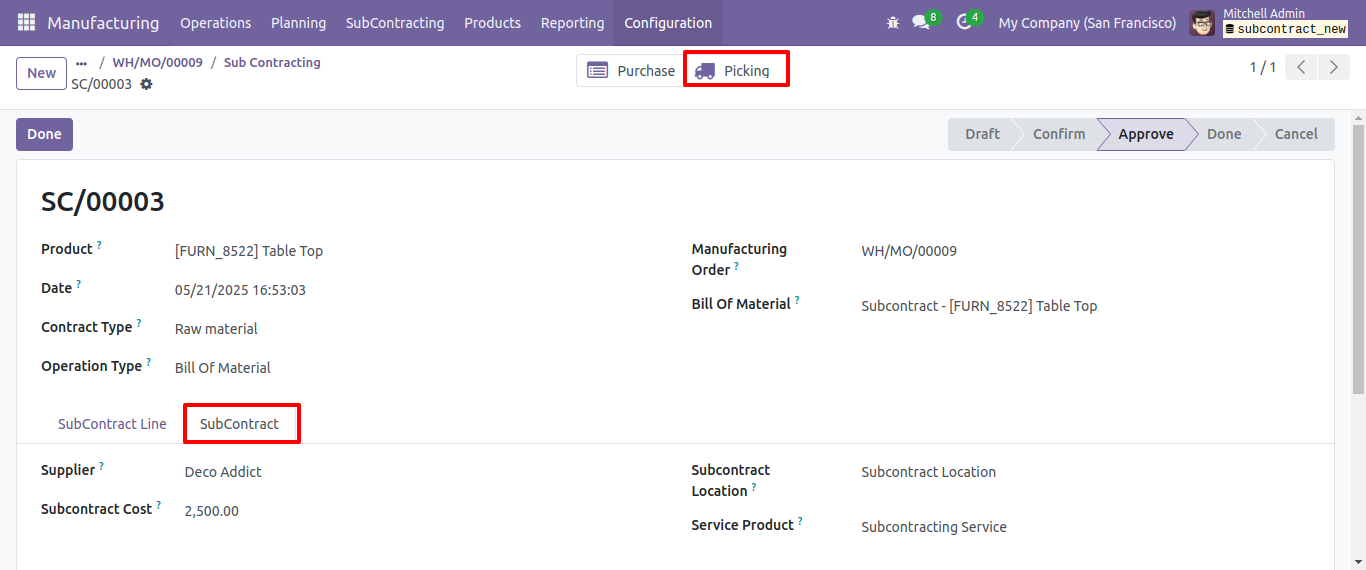Open the conversations chat icon
1366x570 pixels.
(921, 22)
